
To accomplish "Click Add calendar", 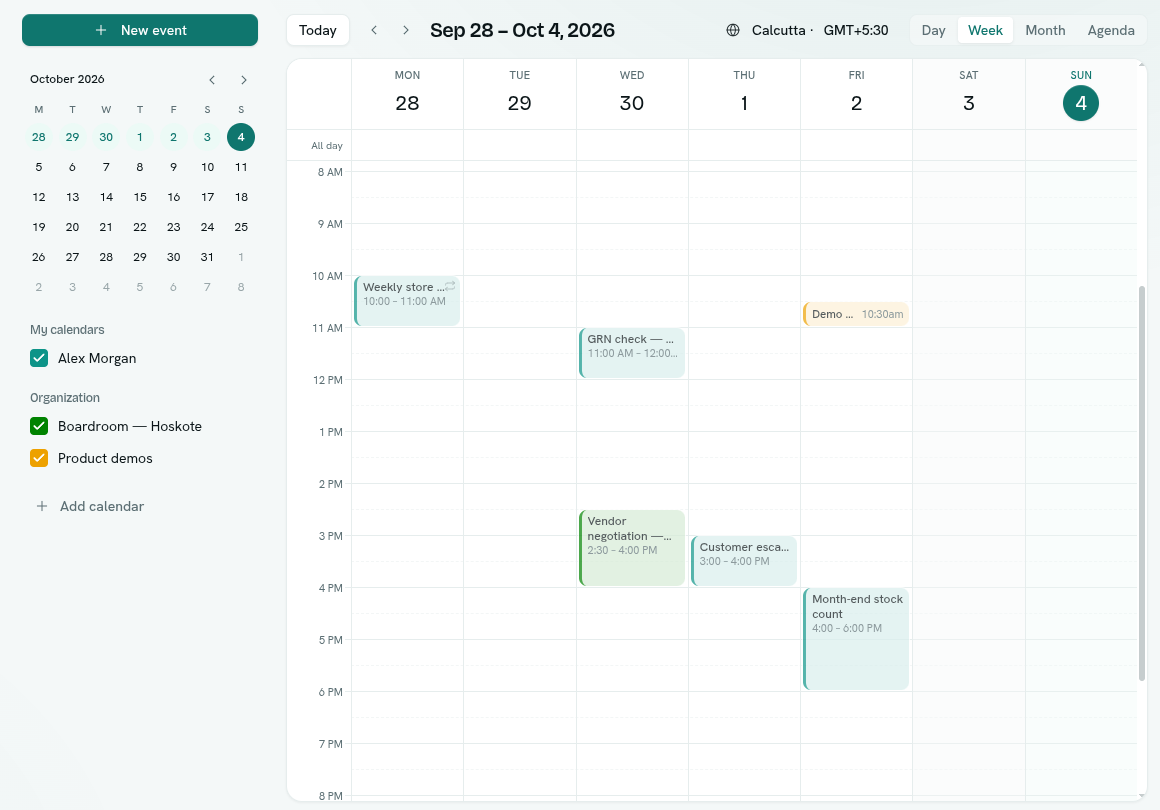I will click(x=89, y=506).
